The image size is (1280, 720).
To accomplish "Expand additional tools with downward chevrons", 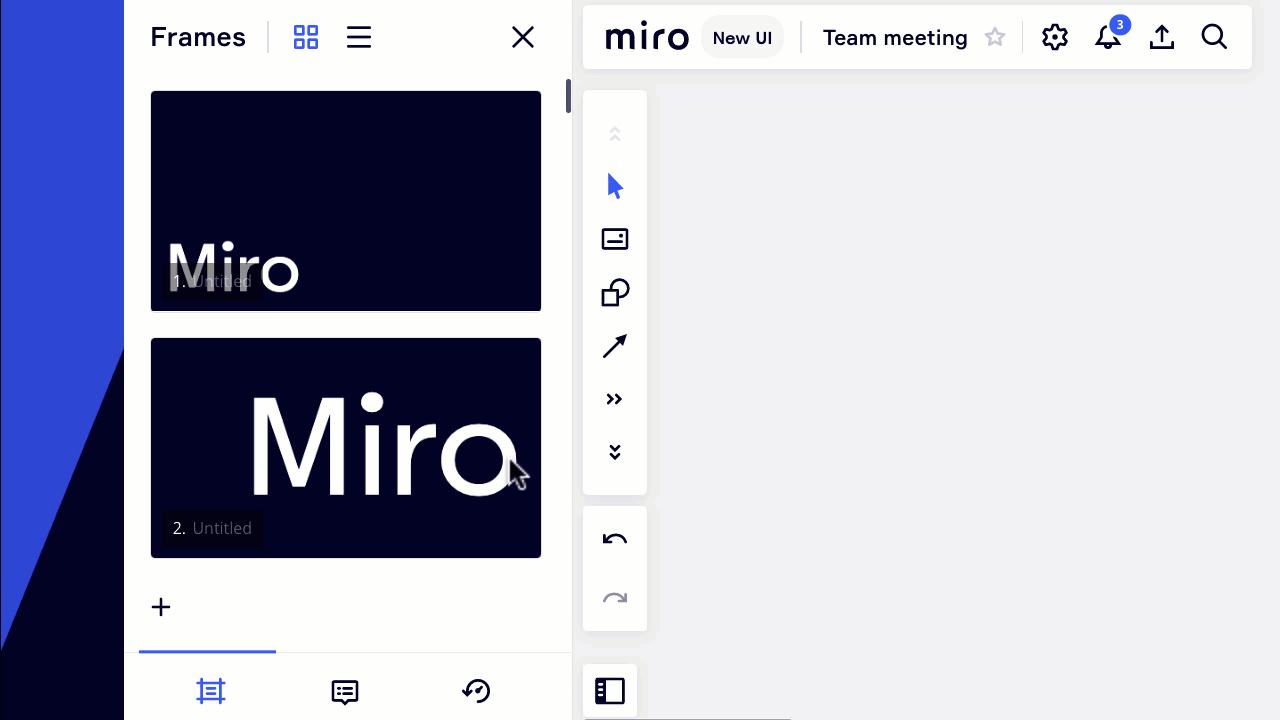I will (614, 451).
